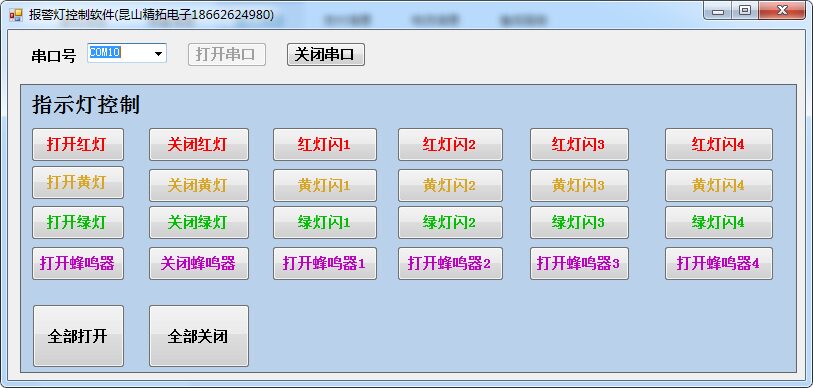Turn off green light with 关闭绿灯

tap(199, 223)
